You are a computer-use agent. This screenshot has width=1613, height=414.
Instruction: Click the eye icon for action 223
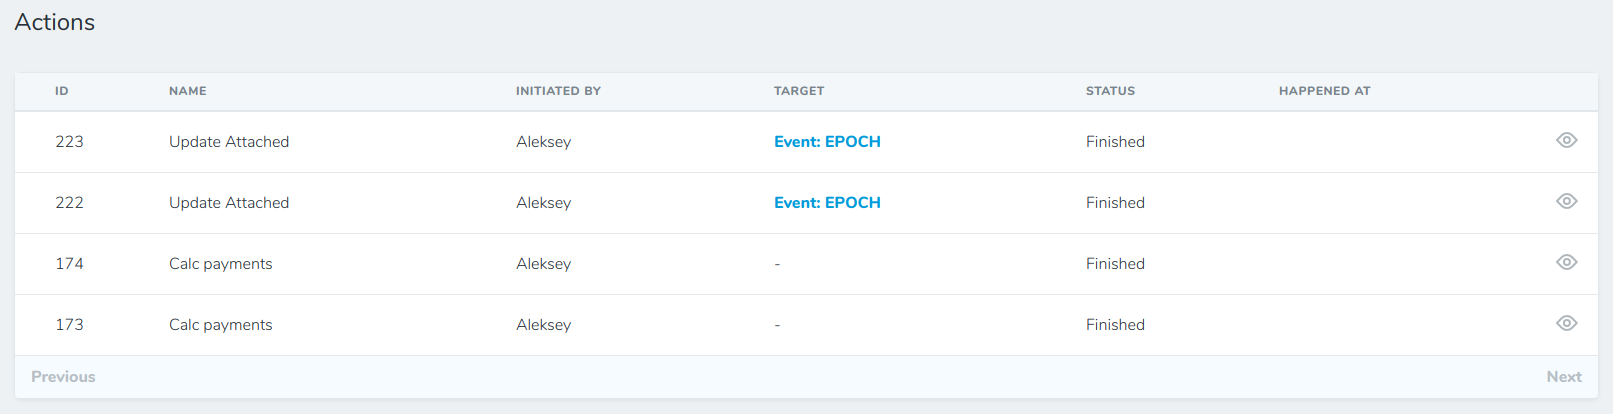[x=1566, y=141]
